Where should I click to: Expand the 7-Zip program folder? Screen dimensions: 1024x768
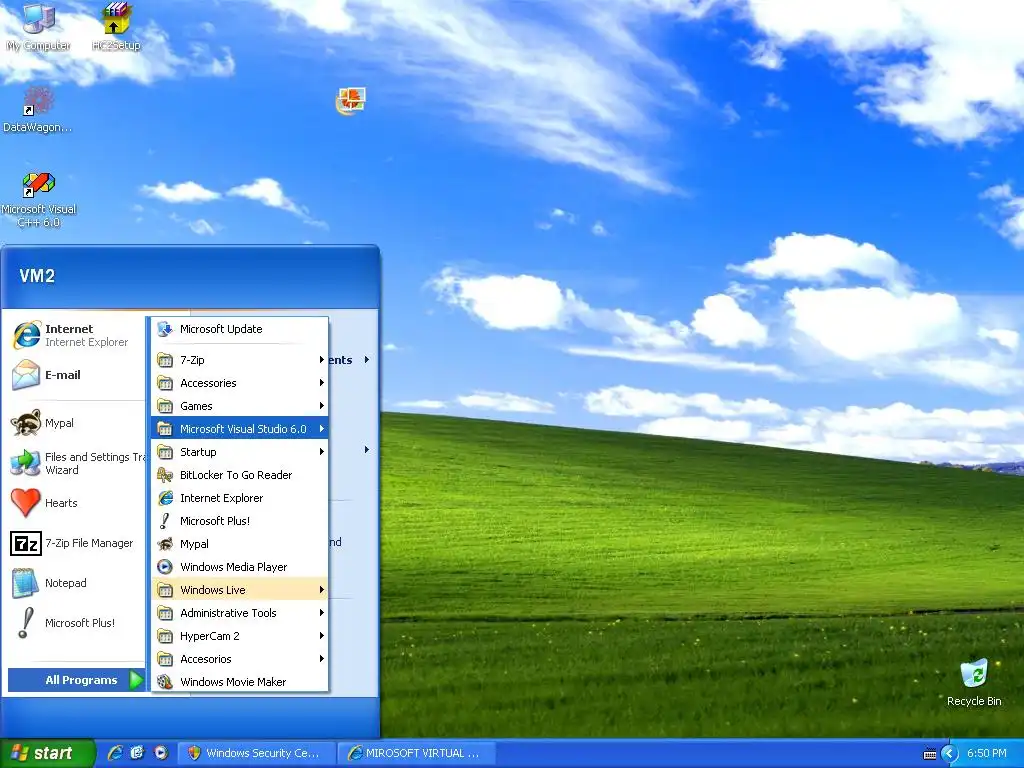tap(240, 360)
